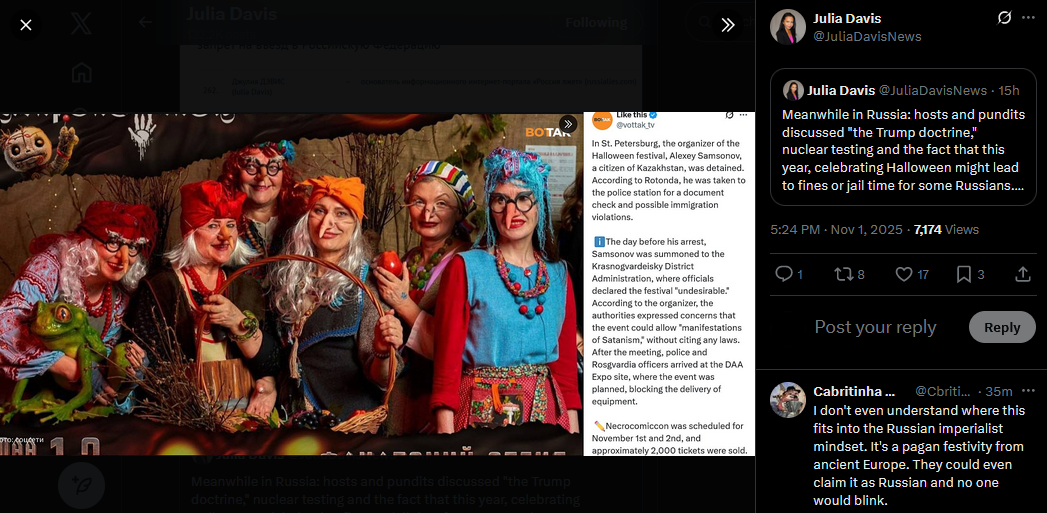Open the more options menu at panel top

[x=1028, y=18]
